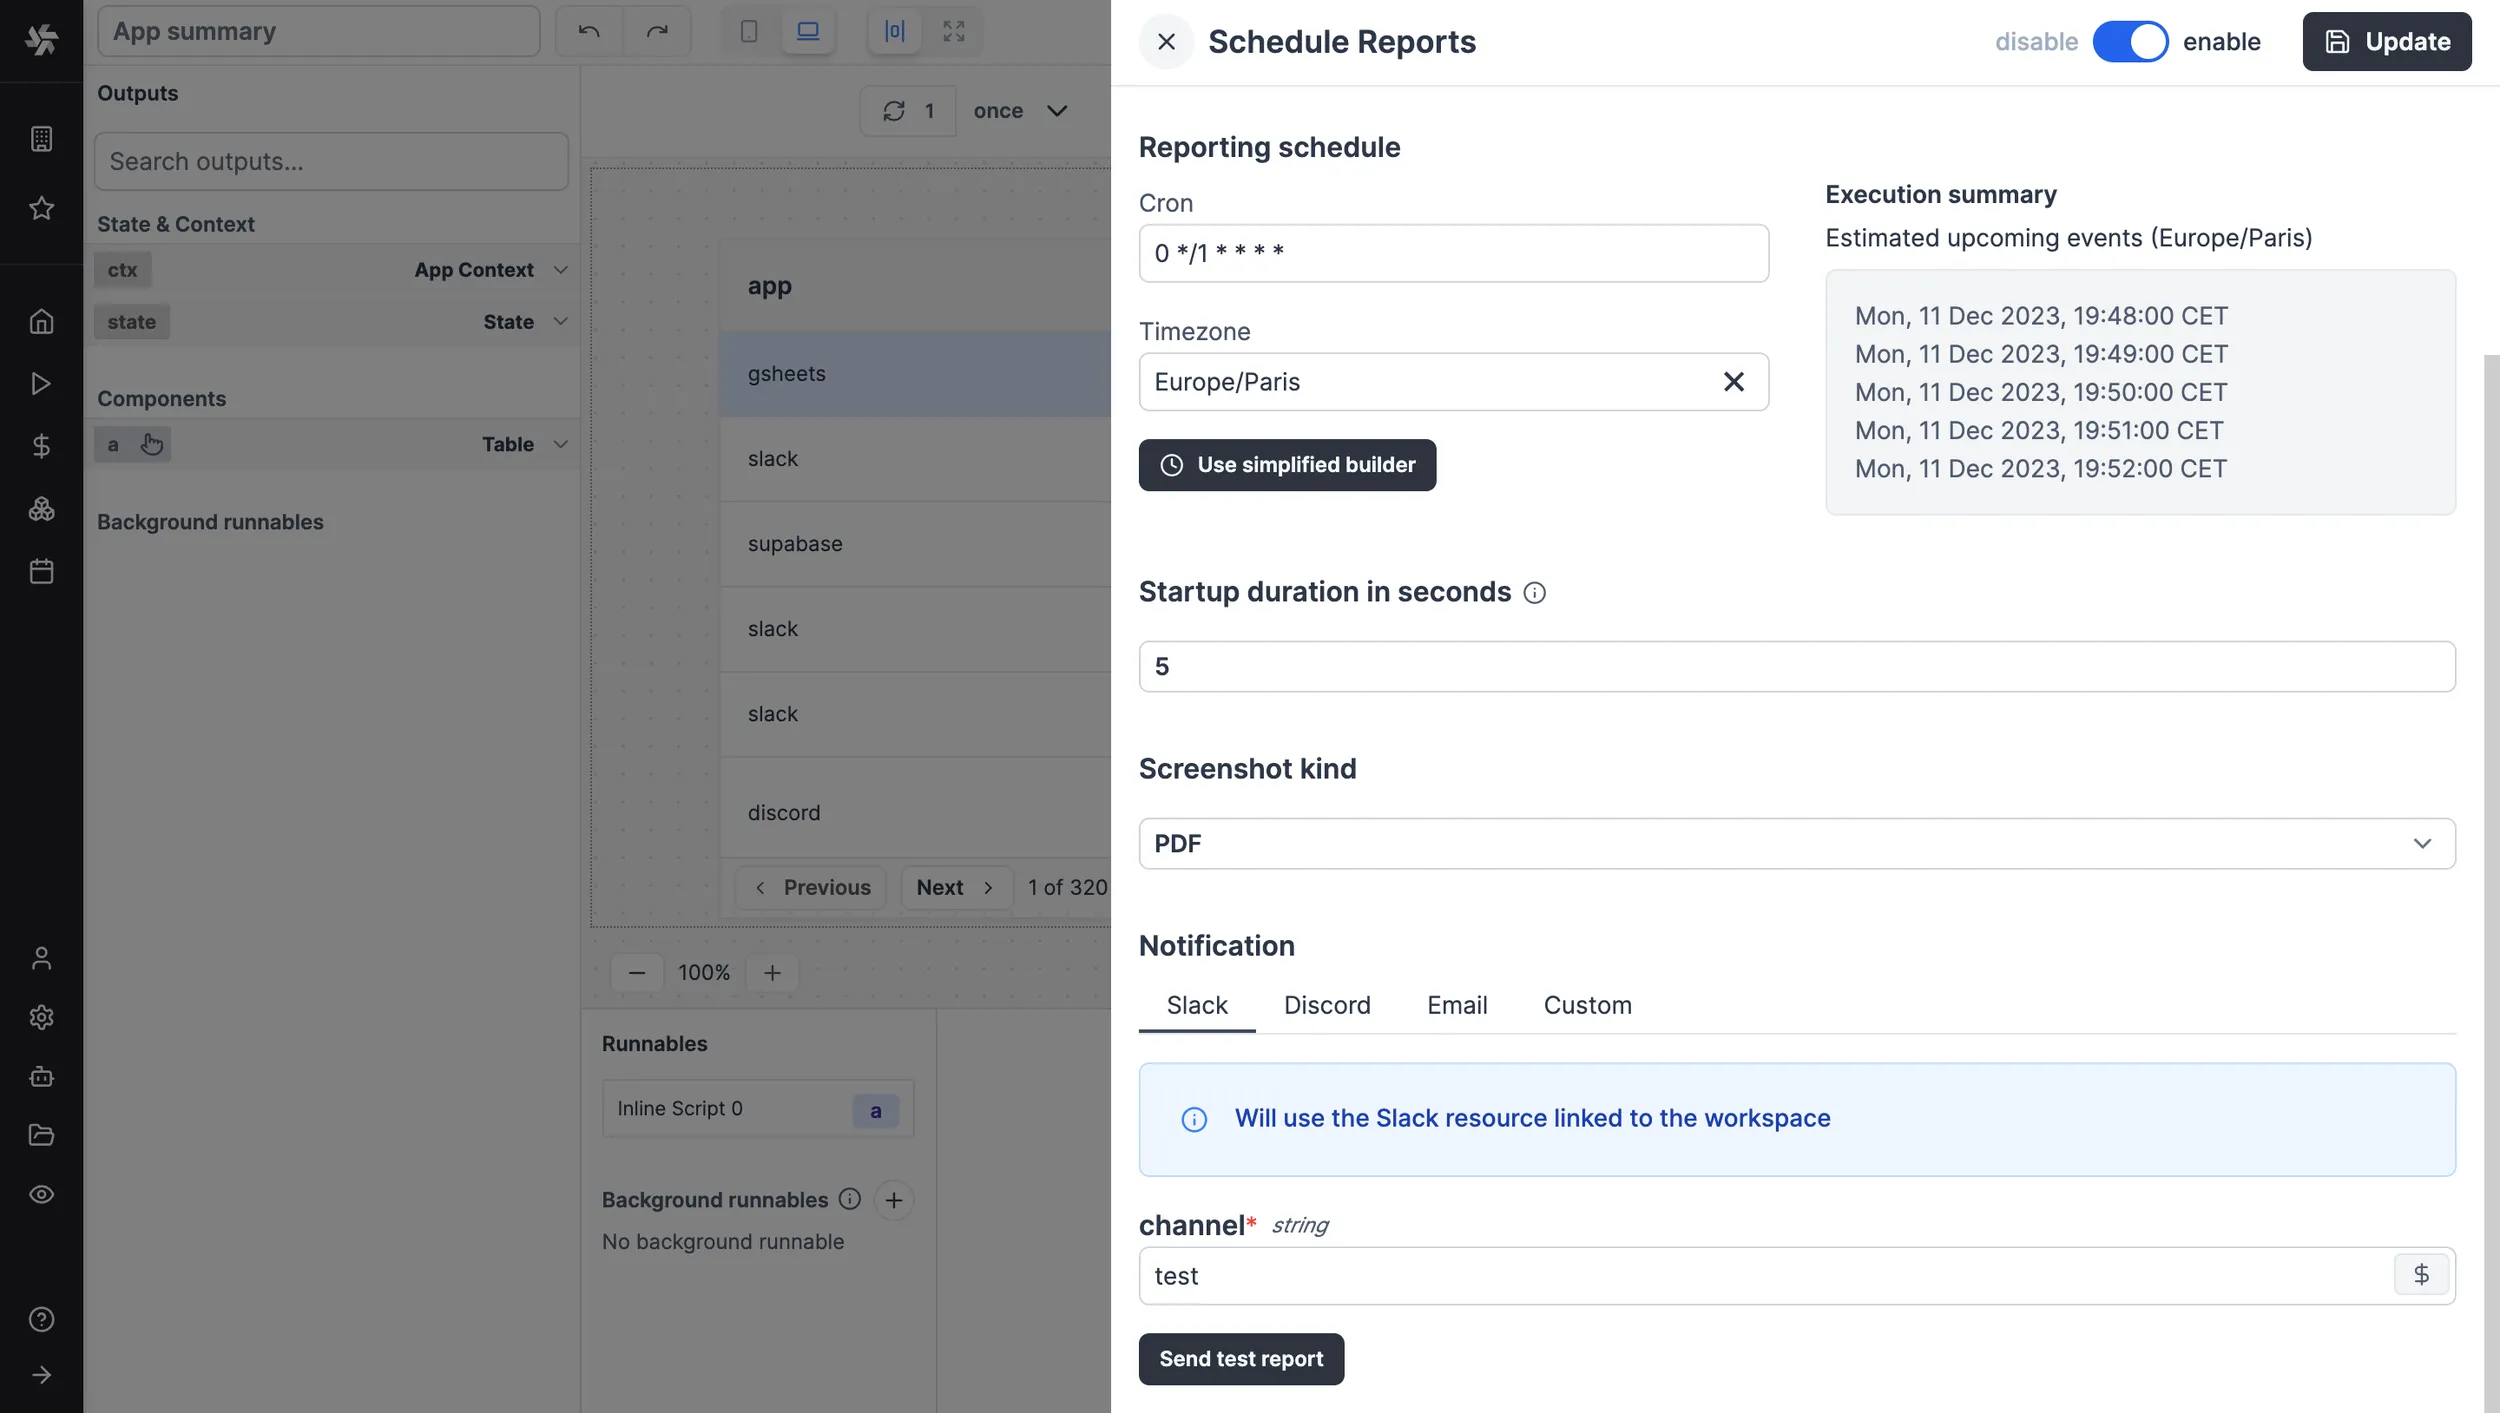
Task: Open the Home icon in sidebar
Action: pyautogui.click(x=41, y=321)
